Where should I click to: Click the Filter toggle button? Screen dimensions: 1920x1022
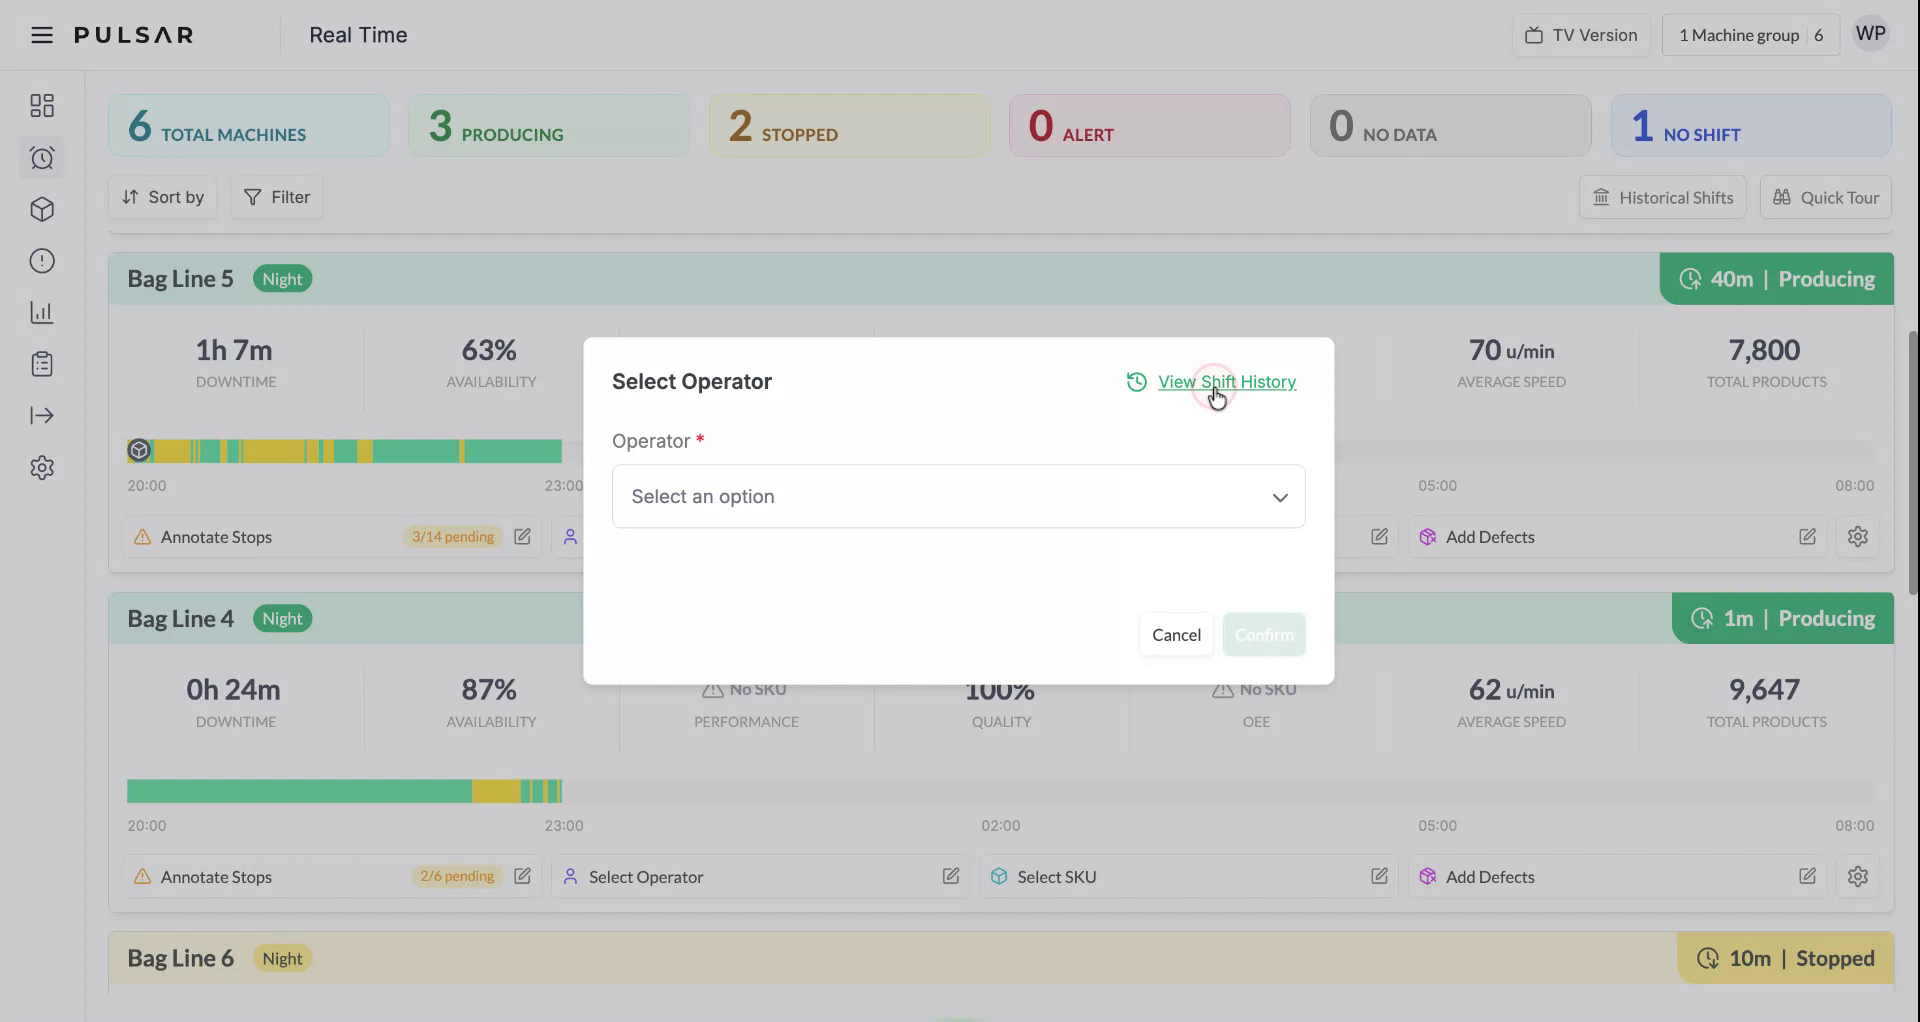276,197
